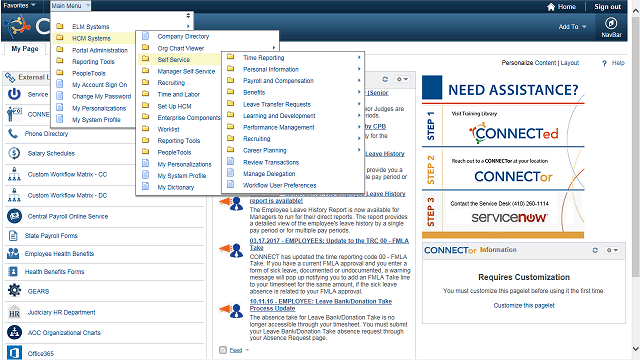640x360 pixels.
Task: Open center pagelet settings gear dropdown
Action: pos(402,79)
